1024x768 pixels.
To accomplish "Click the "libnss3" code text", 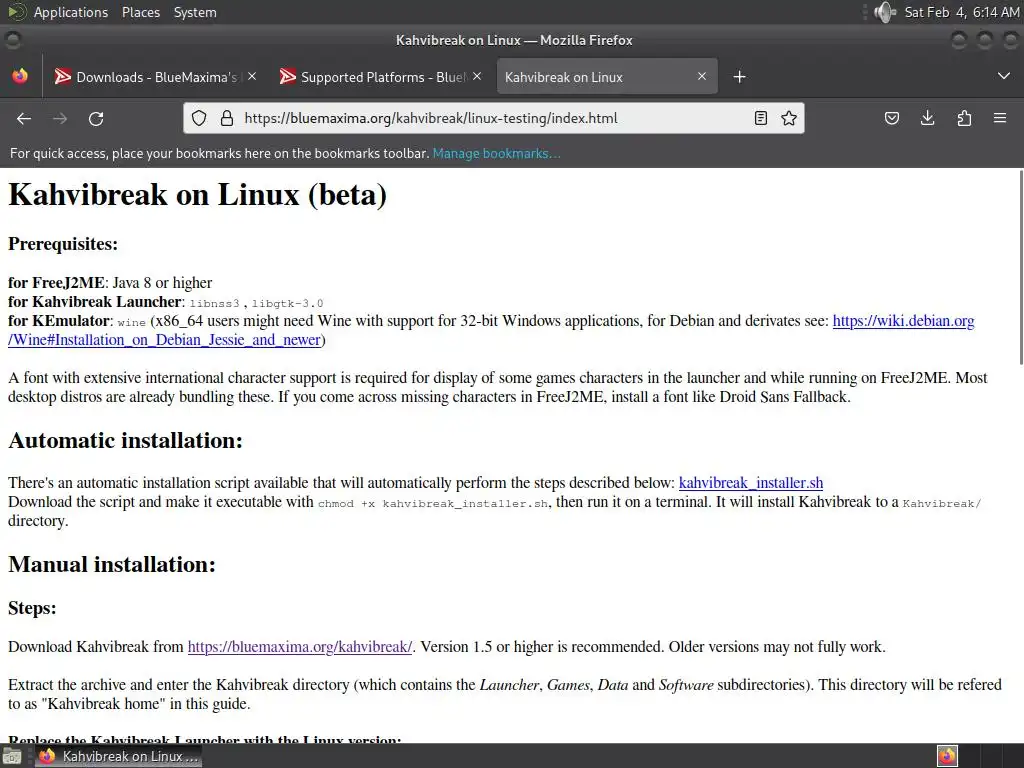I will click(x=214, y=304).
